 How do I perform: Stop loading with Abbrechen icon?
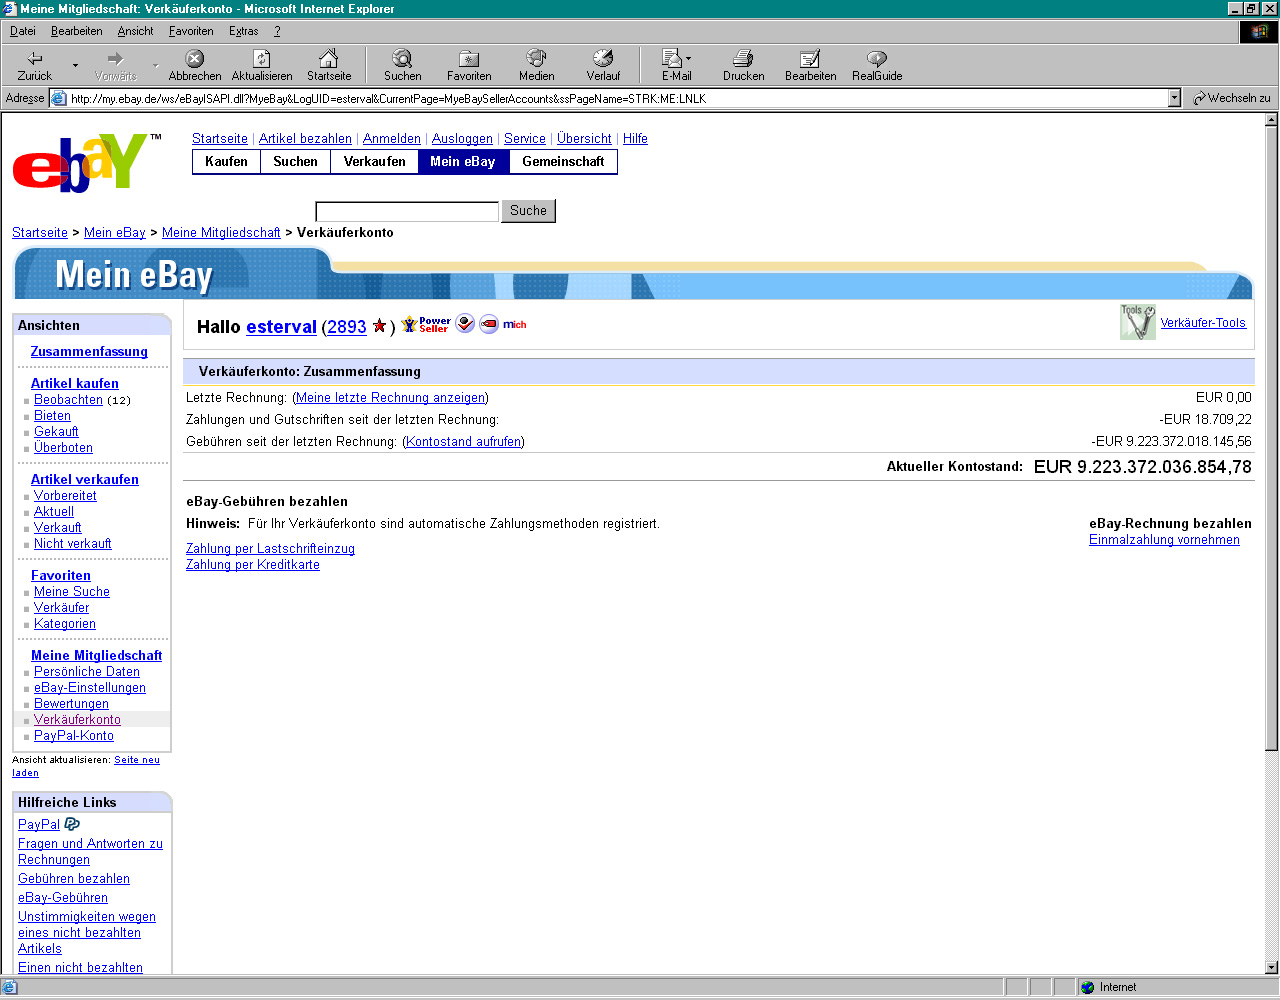(195, 59)
